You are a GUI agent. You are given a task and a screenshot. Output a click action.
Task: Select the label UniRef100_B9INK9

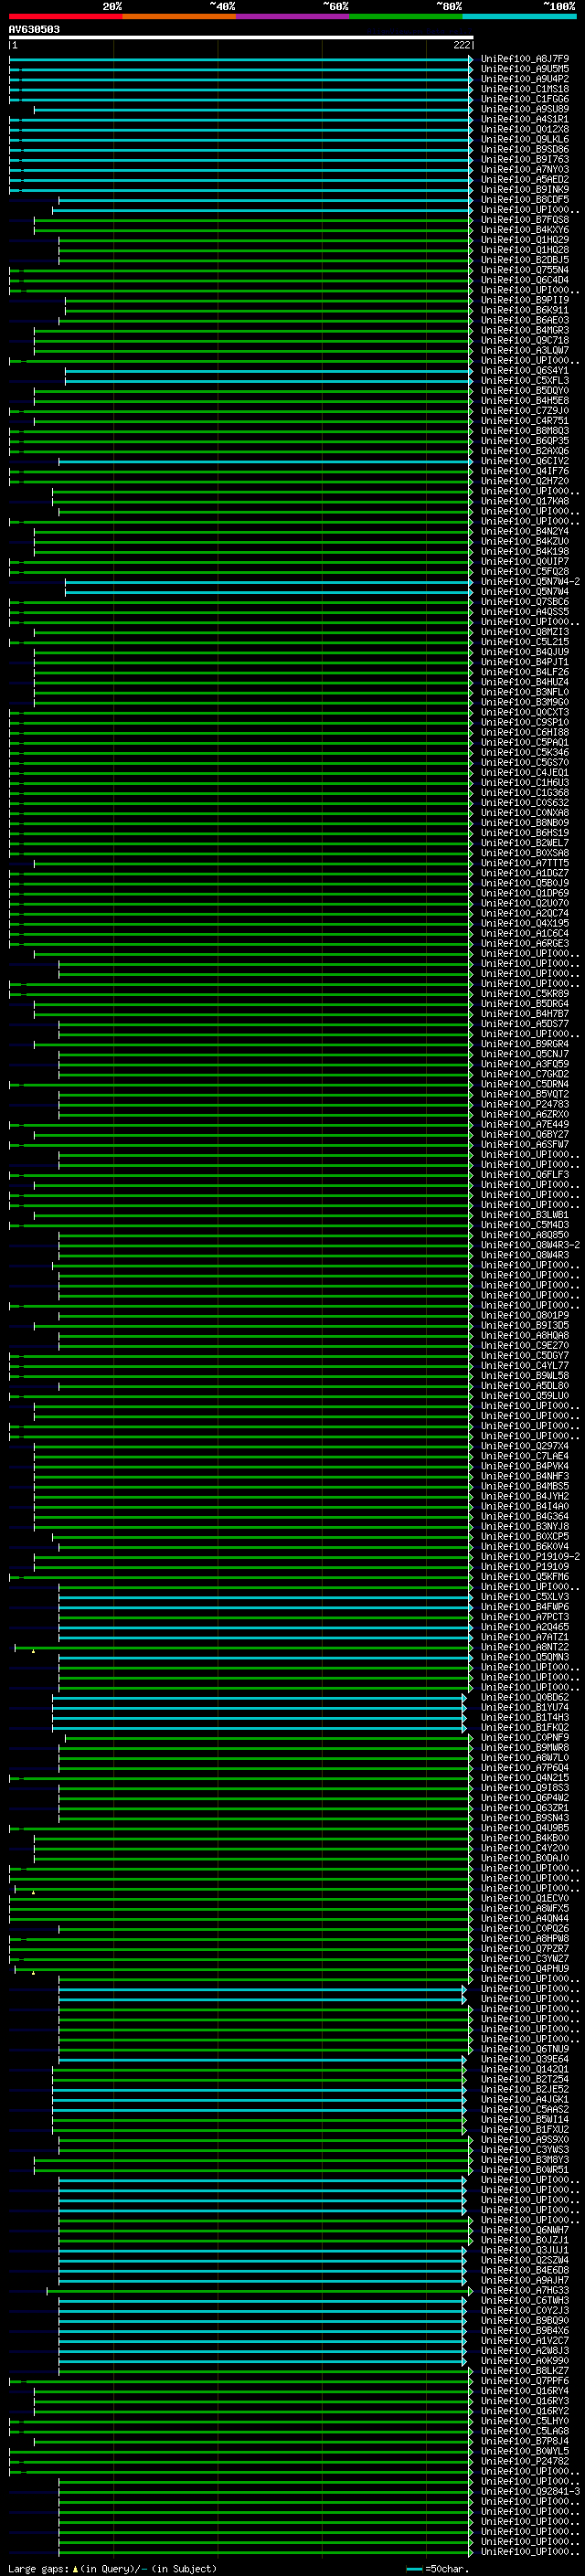[x=525, y=189]
